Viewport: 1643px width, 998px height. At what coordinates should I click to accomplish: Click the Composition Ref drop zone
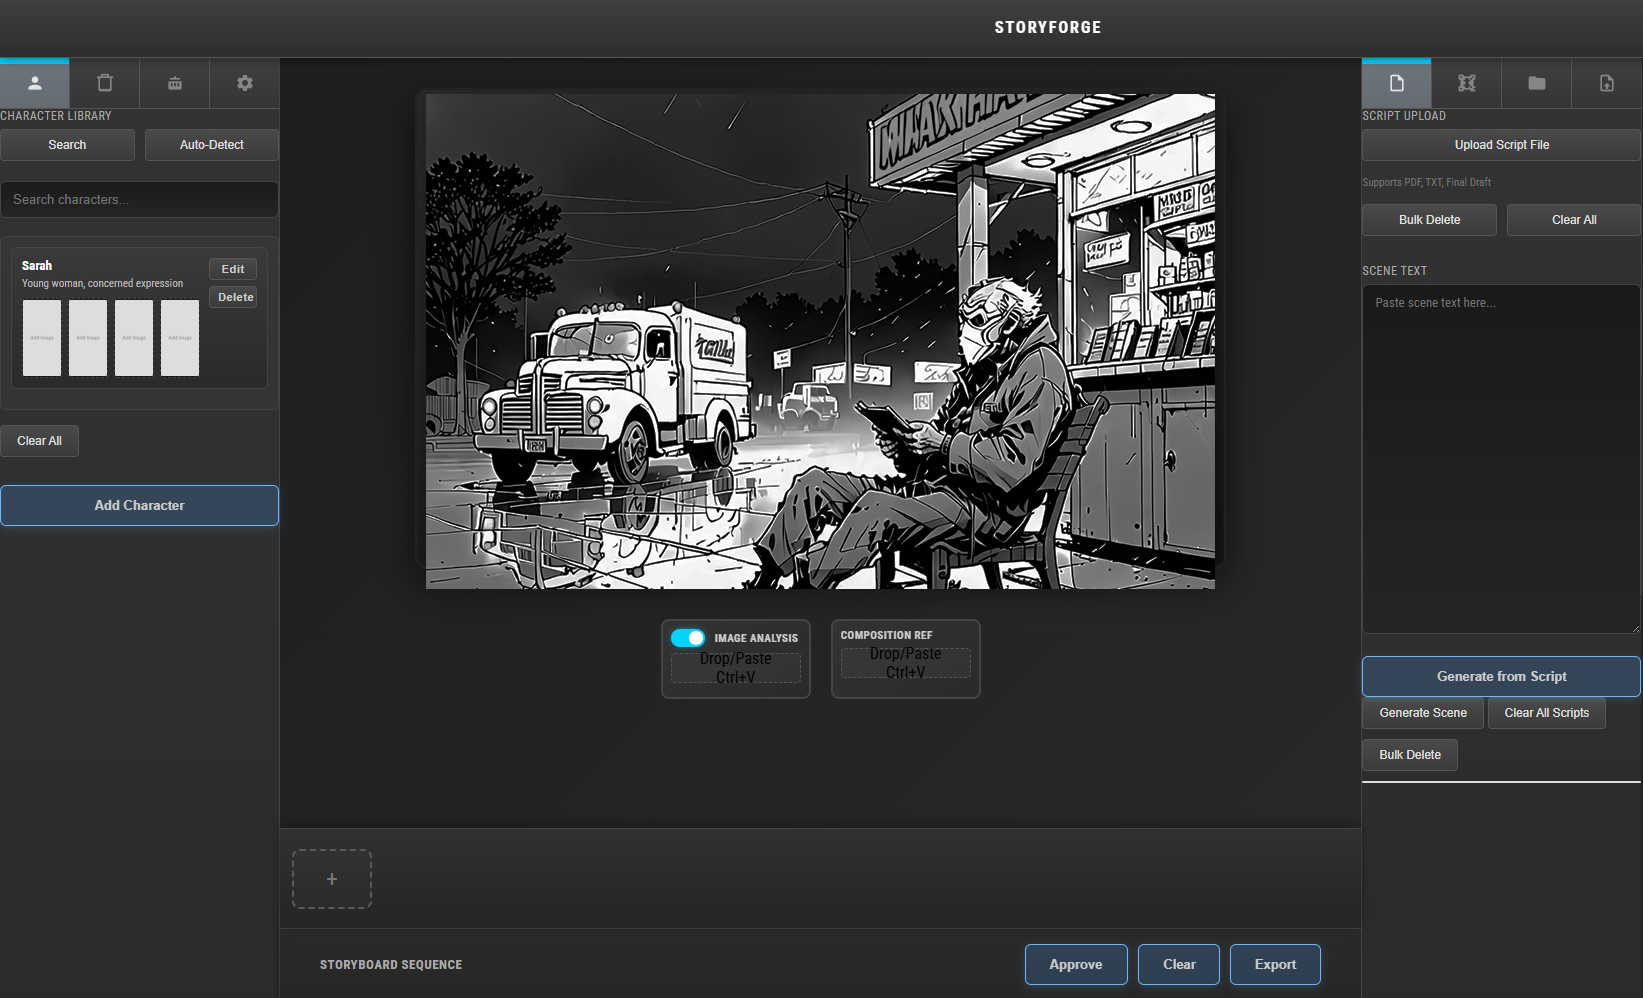[x=905, y=663]
